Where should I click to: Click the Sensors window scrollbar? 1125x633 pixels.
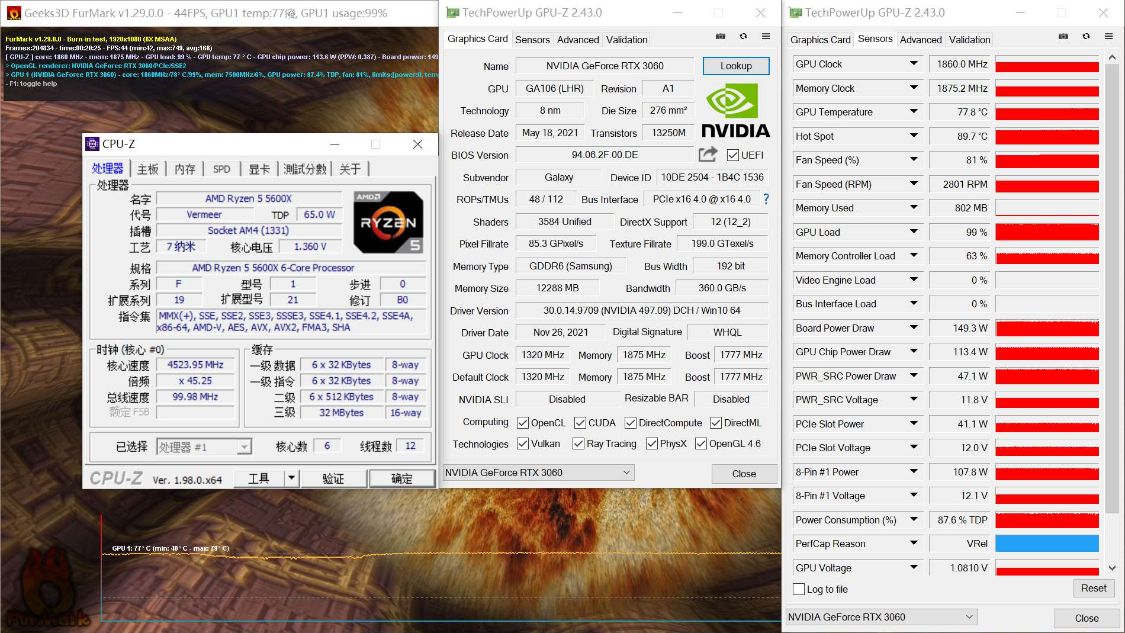coord(1111,300)
